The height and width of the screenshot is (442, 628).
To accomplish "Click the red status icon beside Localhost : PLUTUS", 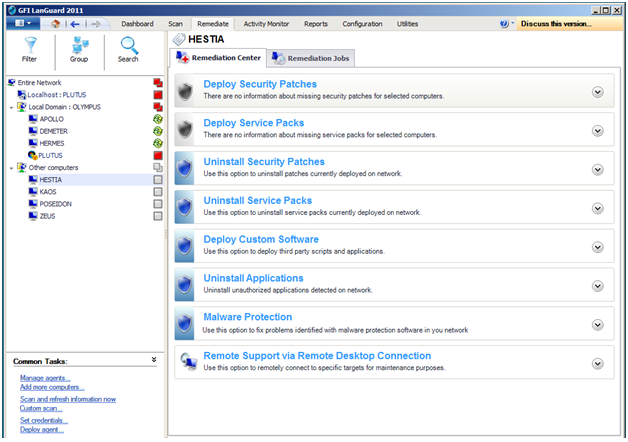I will [158, 95].
